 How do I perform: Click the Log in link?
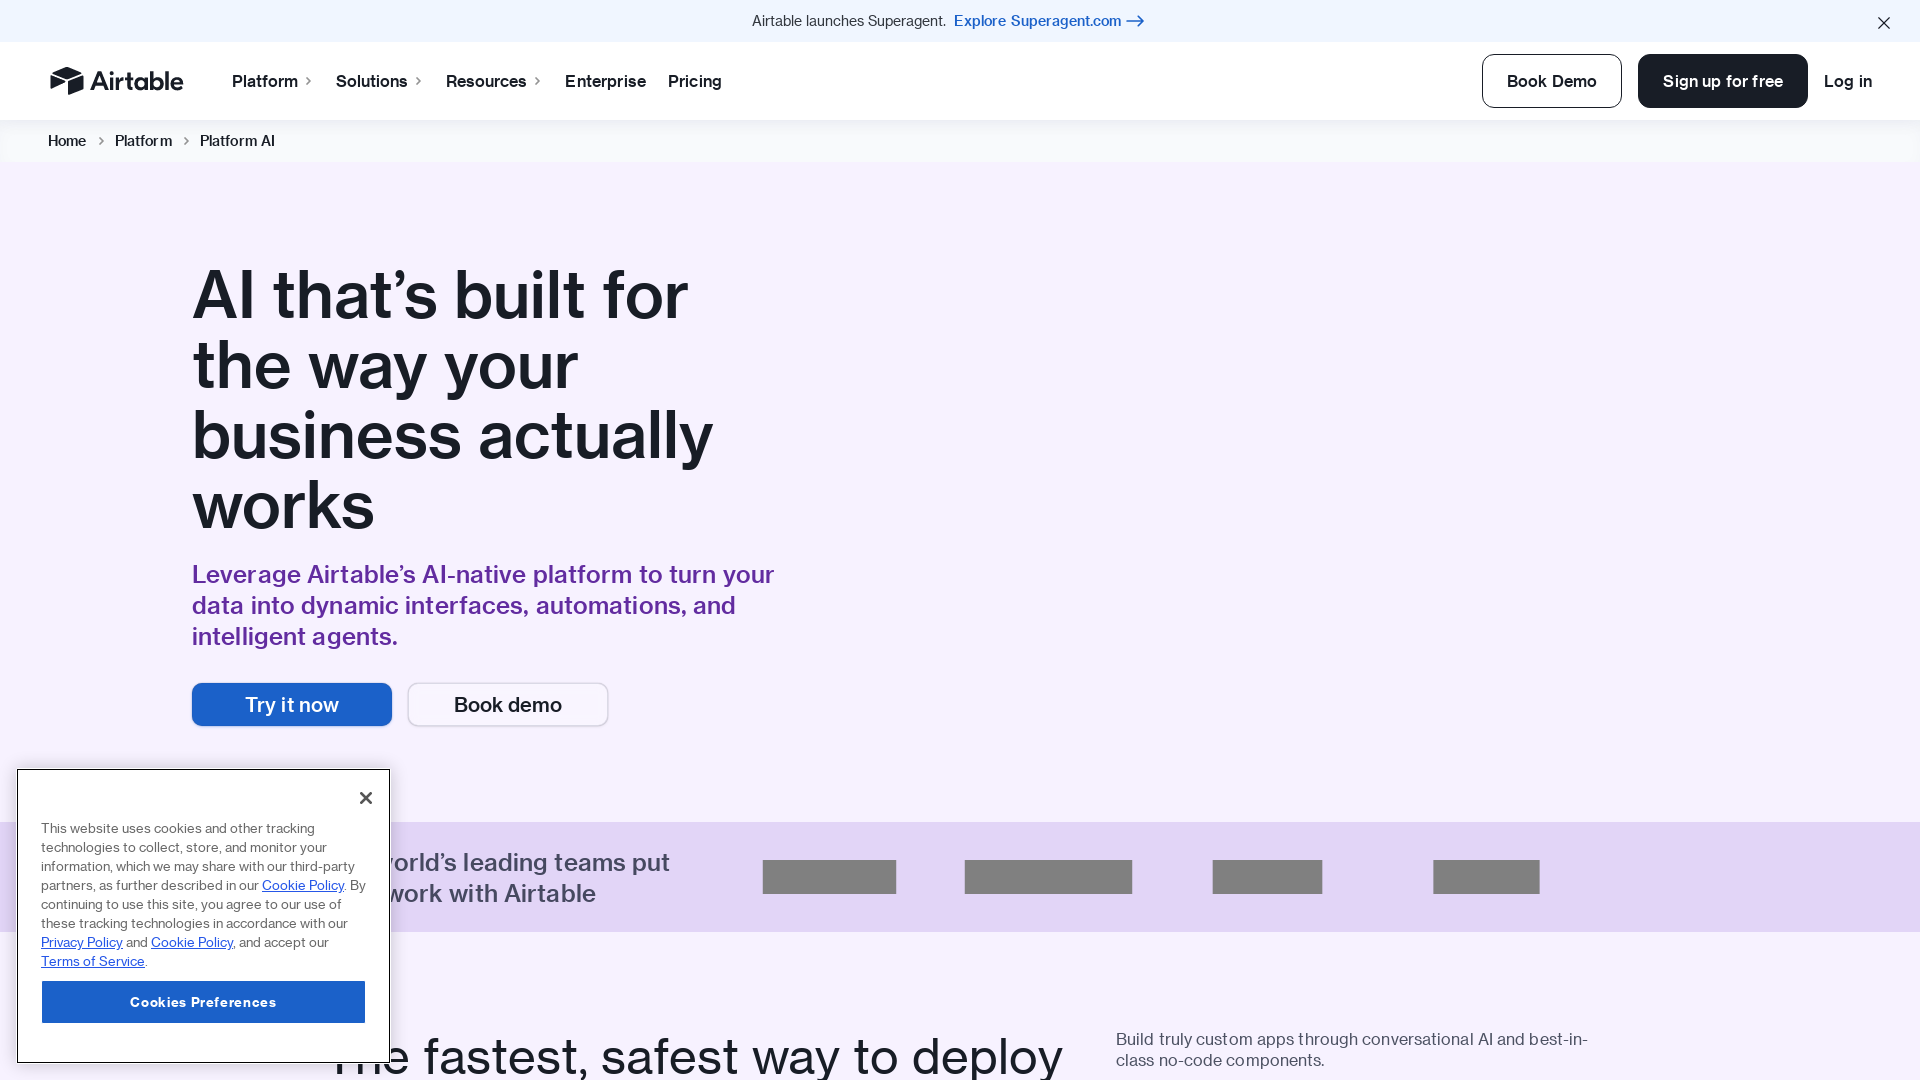coord(1847,81)
